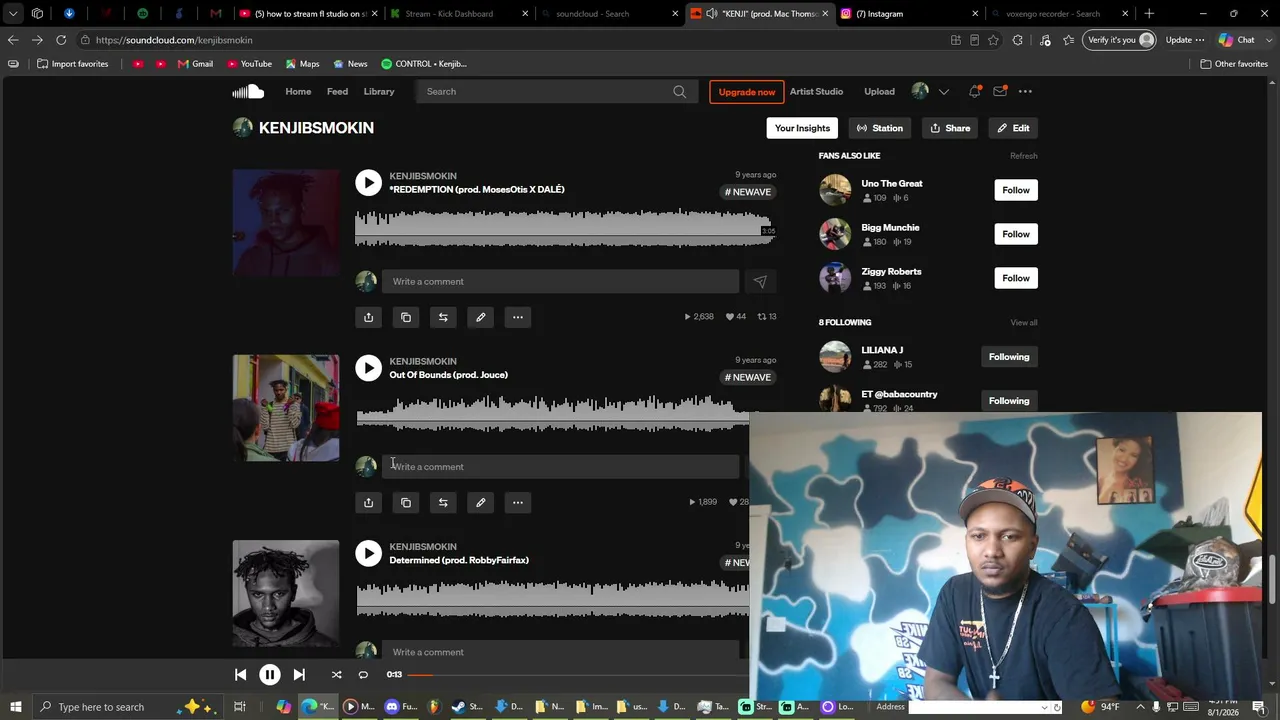
Task: Go back in the browser
Action: coord(13,40)
